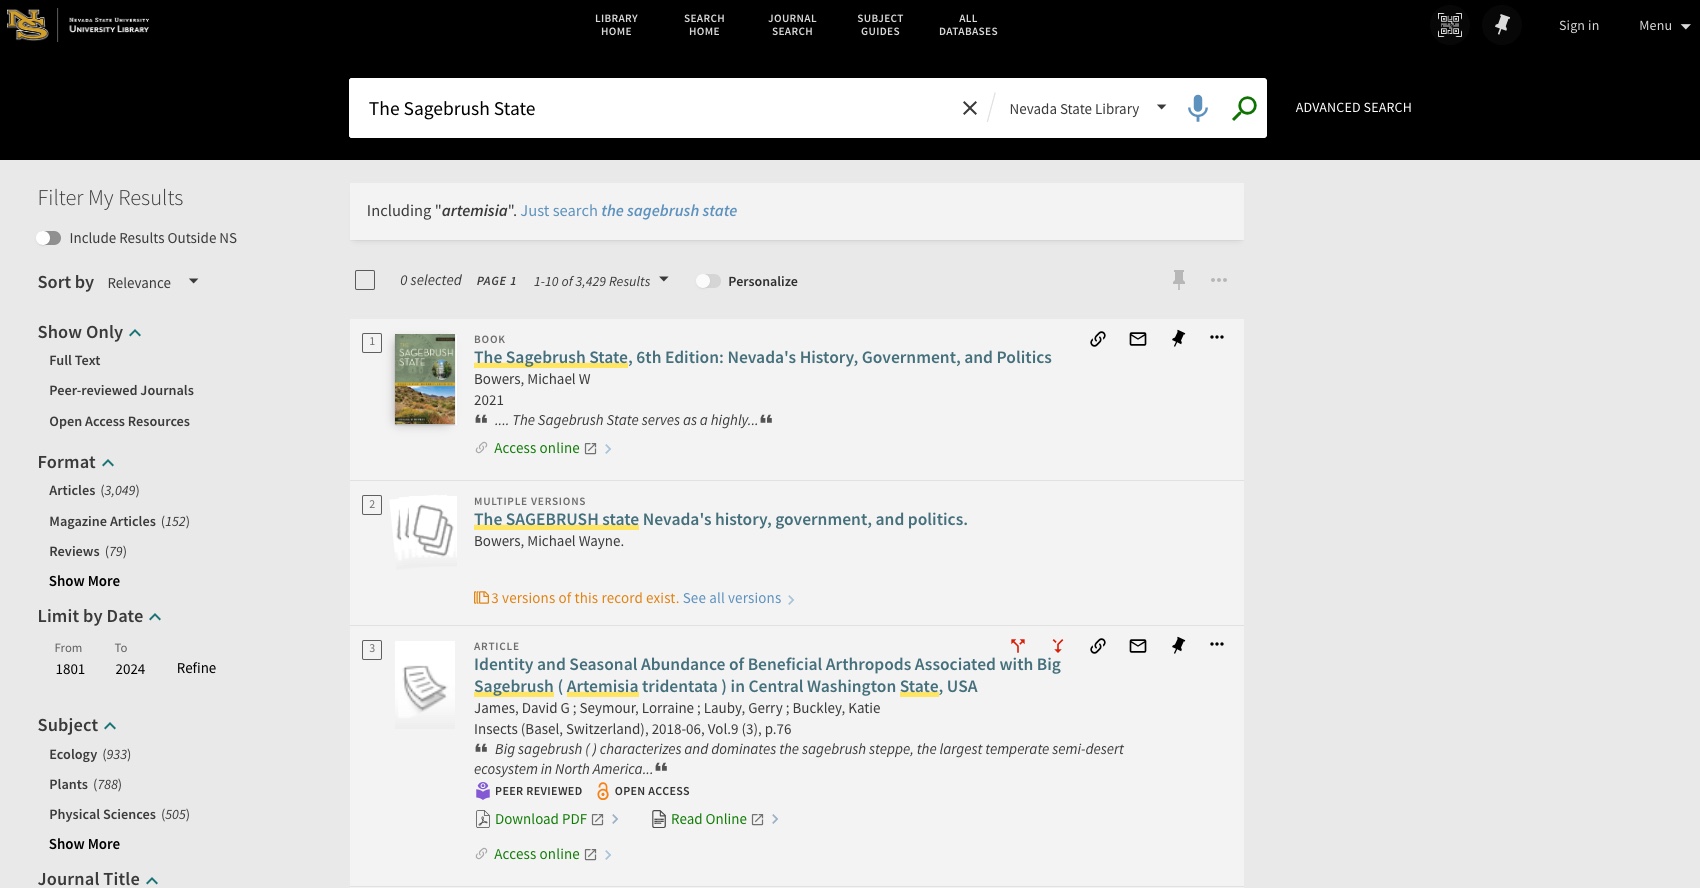
Task: Filter subject by Ecology (933)
Action: click(90, 754)
